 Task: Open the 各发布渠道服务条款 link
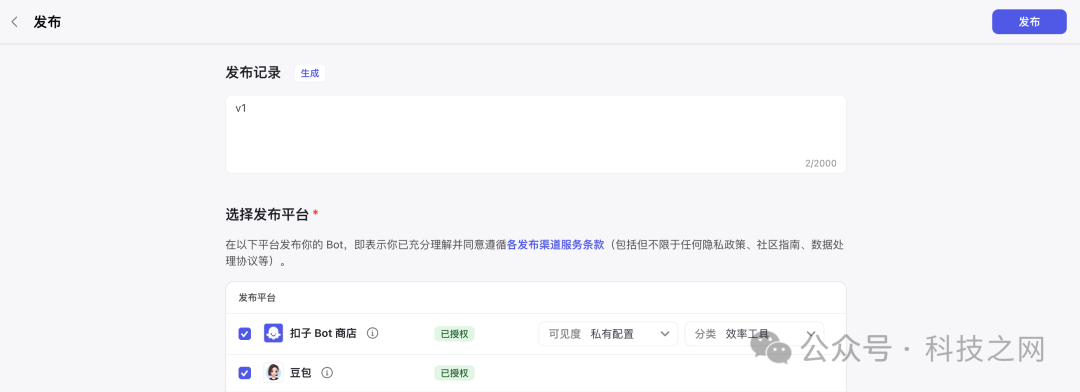555,245
